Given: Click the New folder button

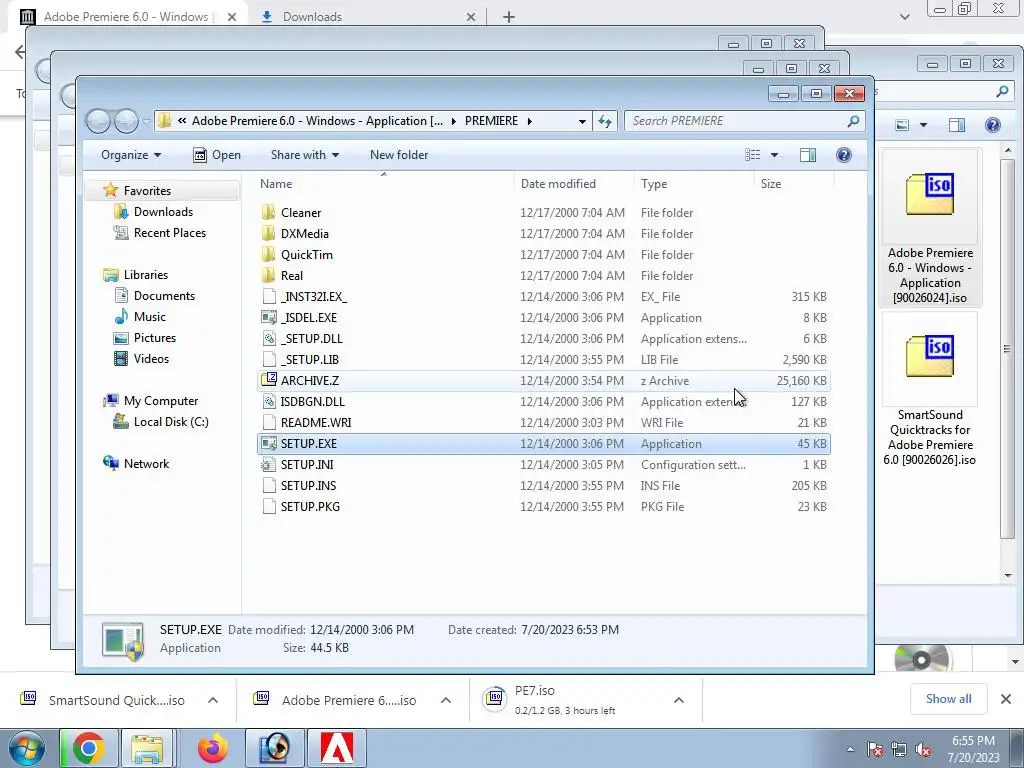Looking at the screenshot, I should pyautogui.click(x=399, y=155).
